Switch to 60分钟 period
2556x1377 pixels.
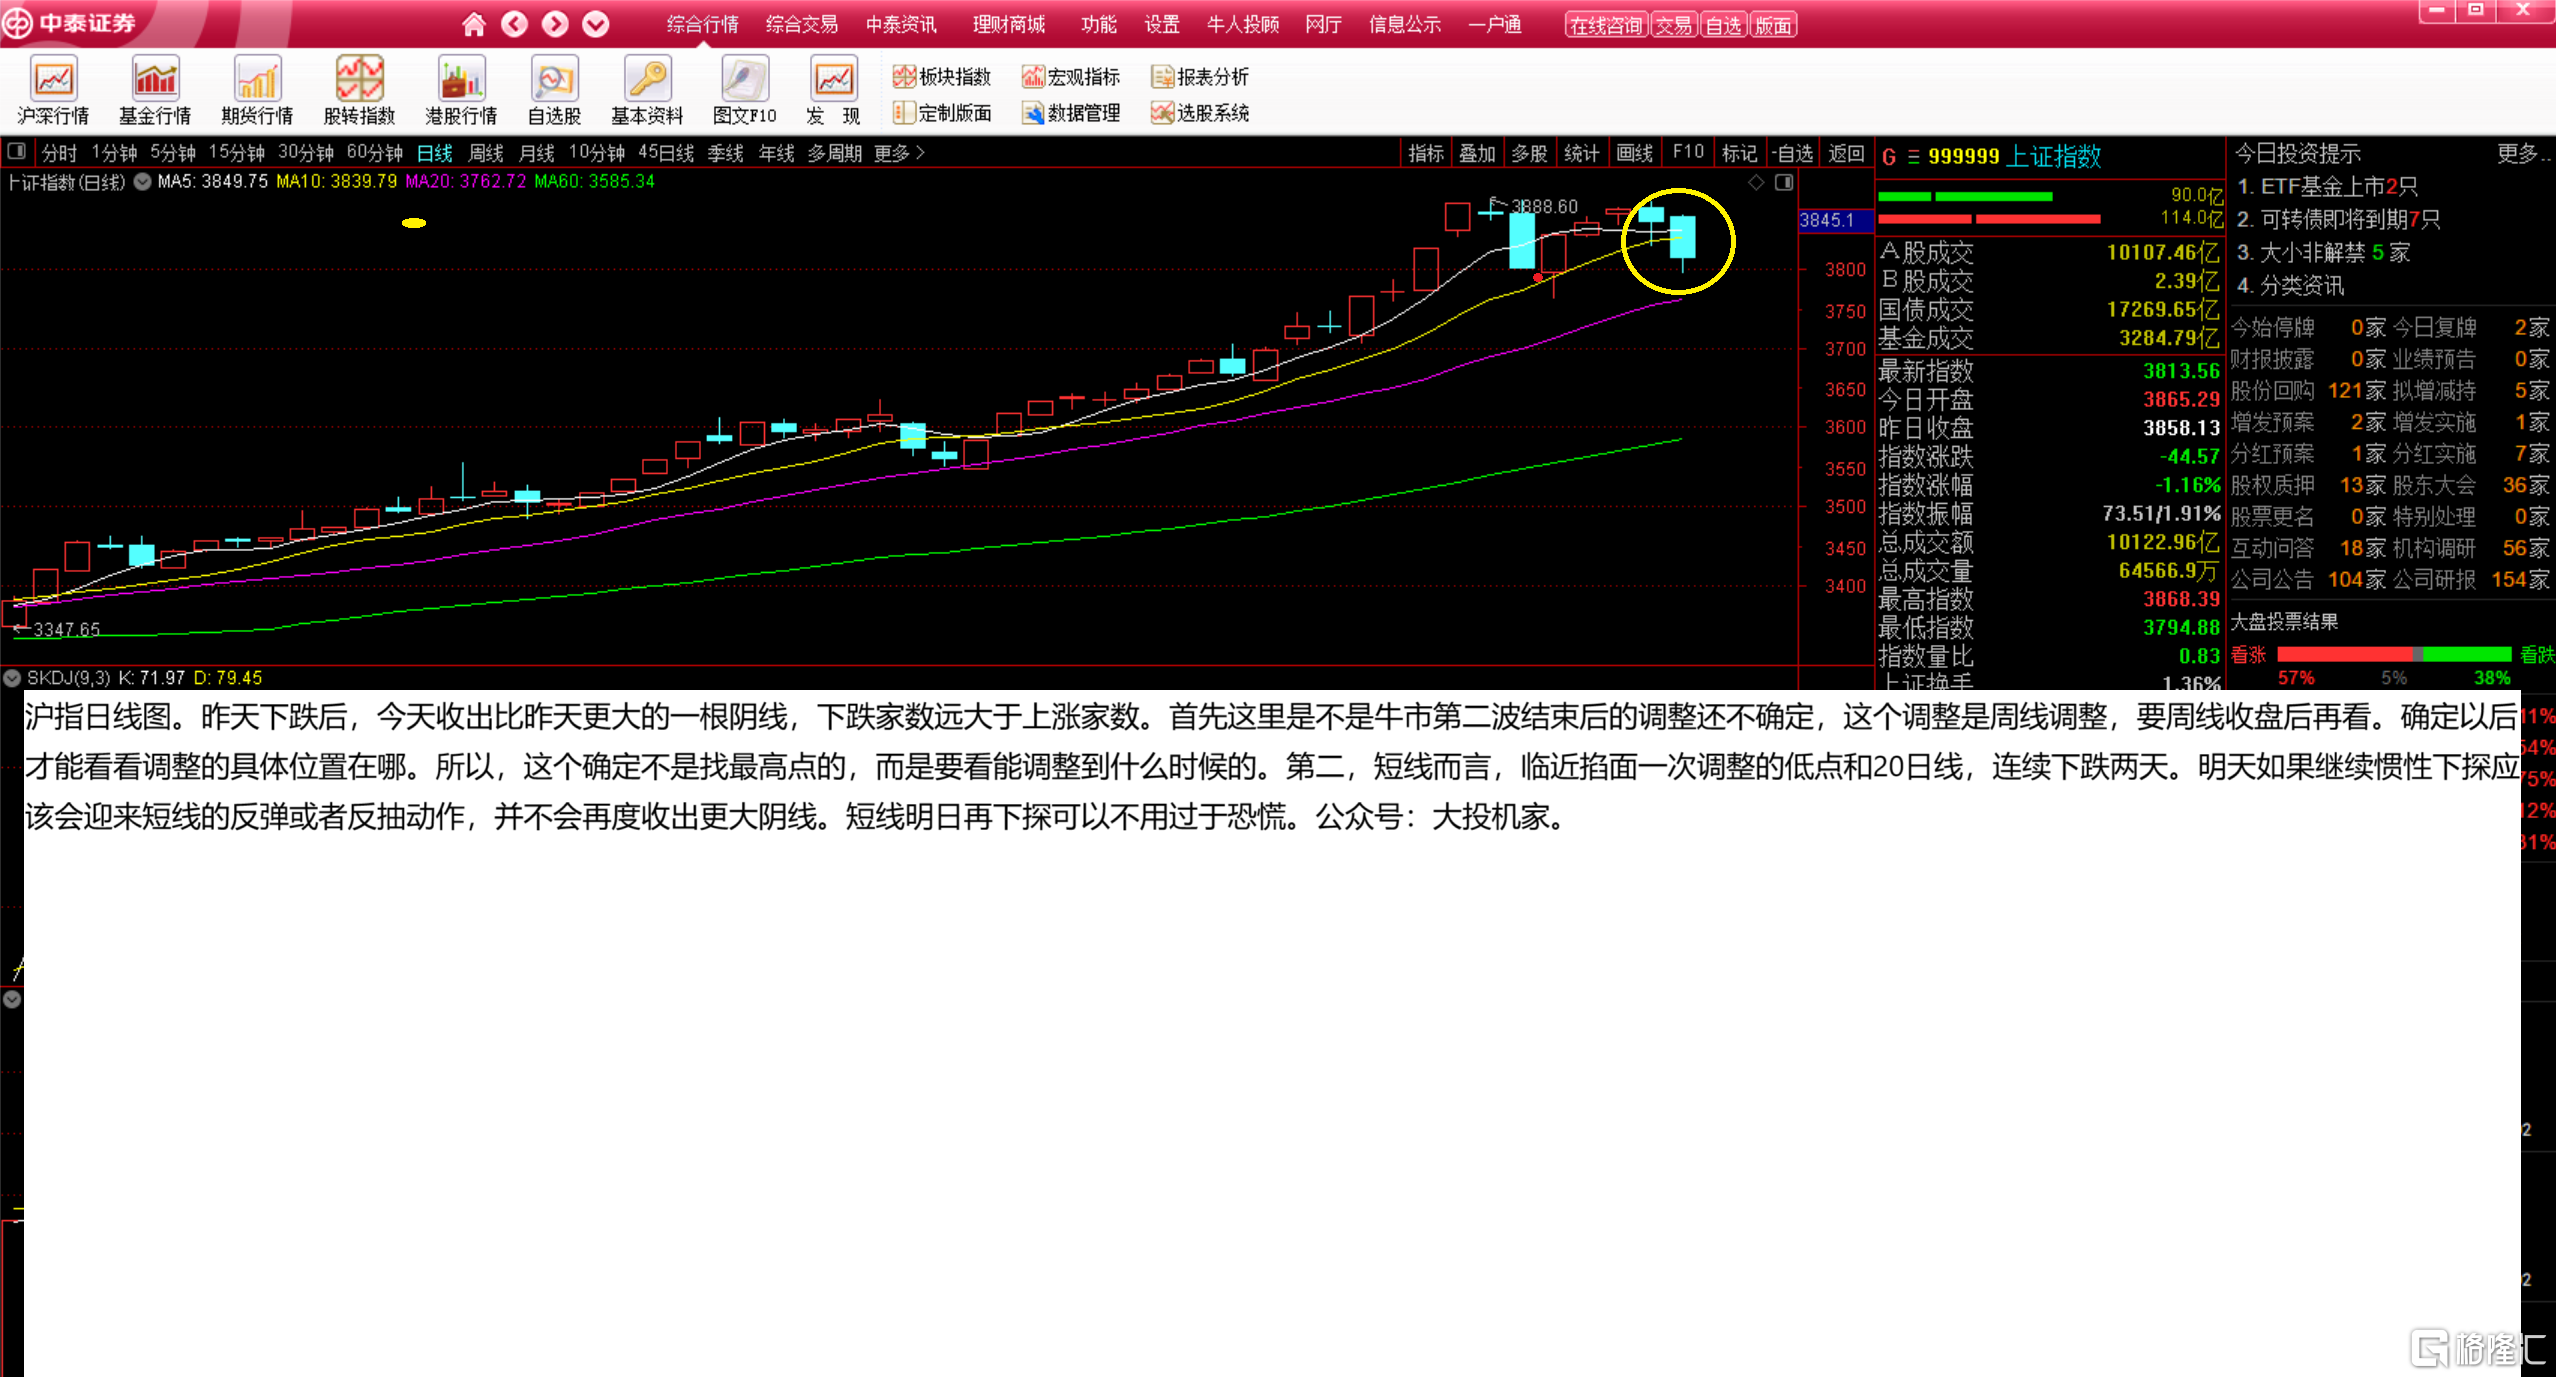coord(375,153)
